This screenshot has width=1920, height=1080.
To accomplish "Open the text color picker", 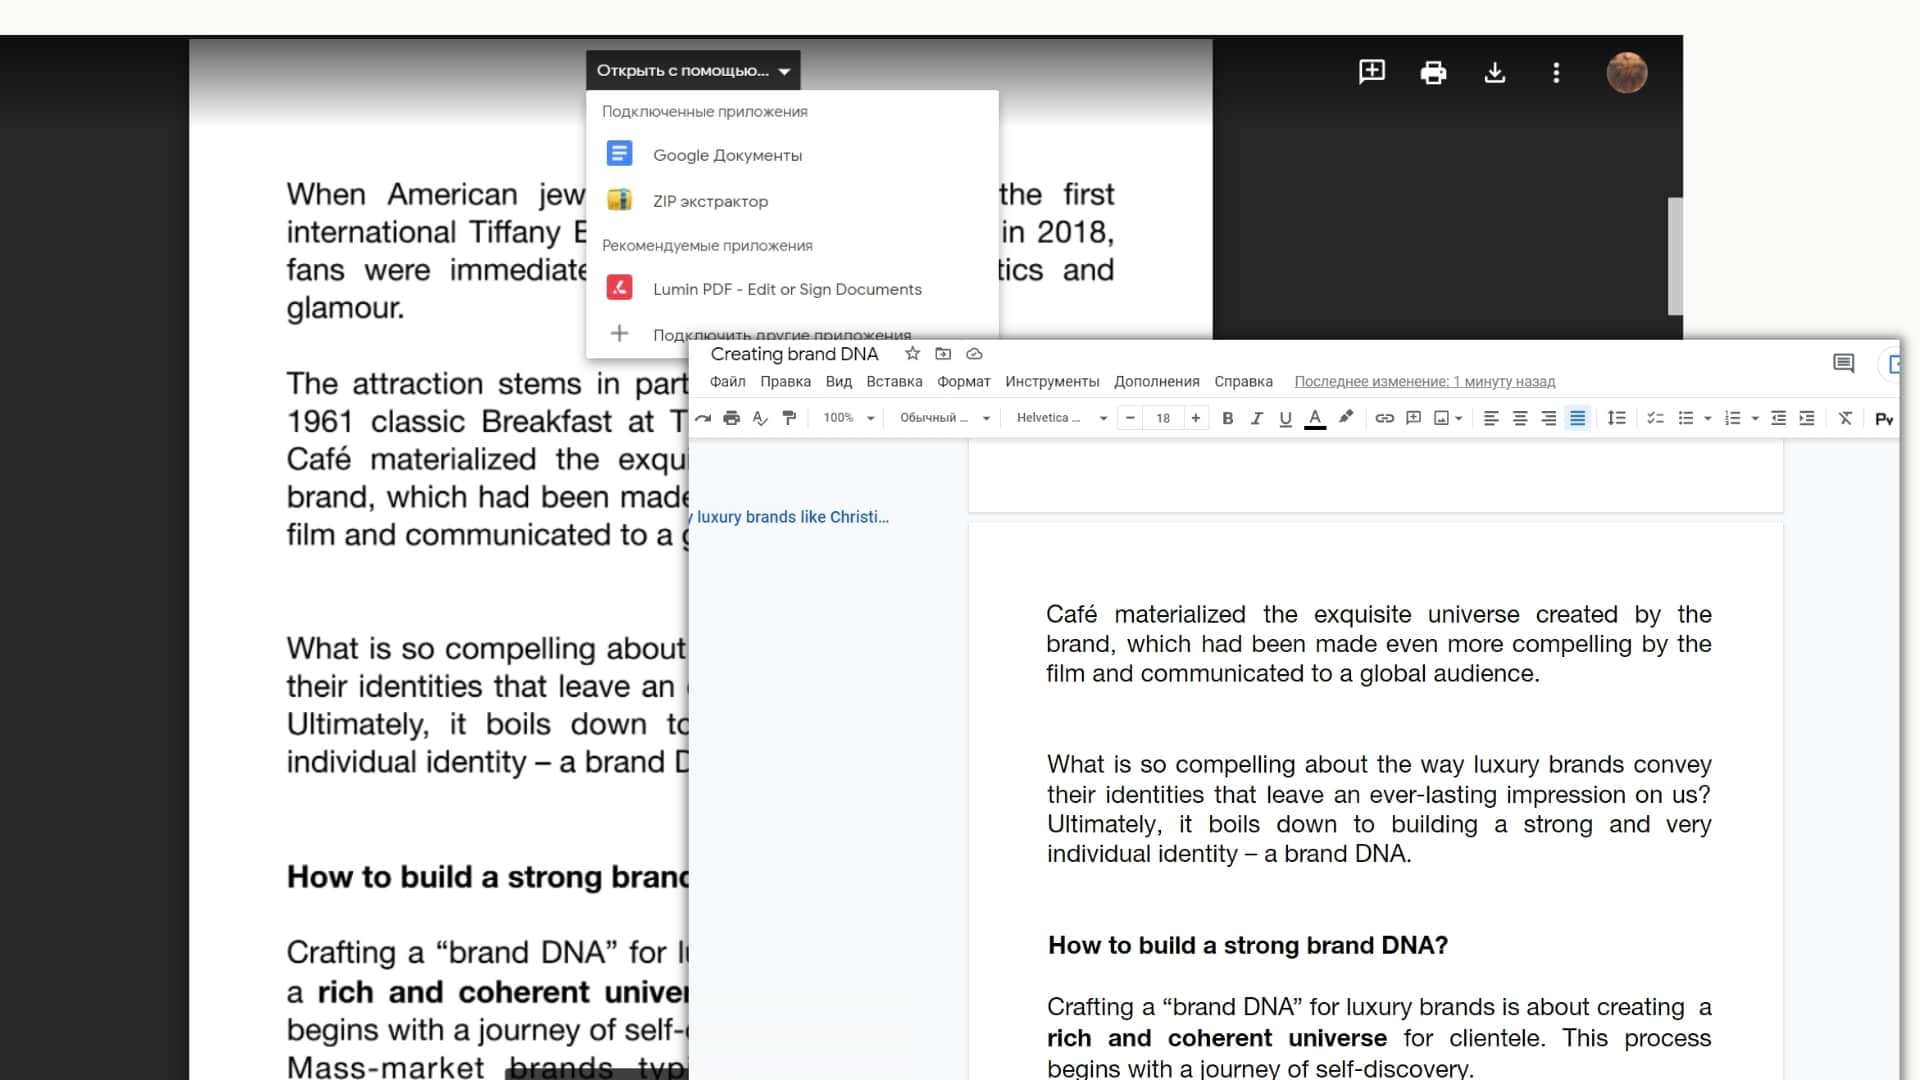I will tap(1315, 418).
